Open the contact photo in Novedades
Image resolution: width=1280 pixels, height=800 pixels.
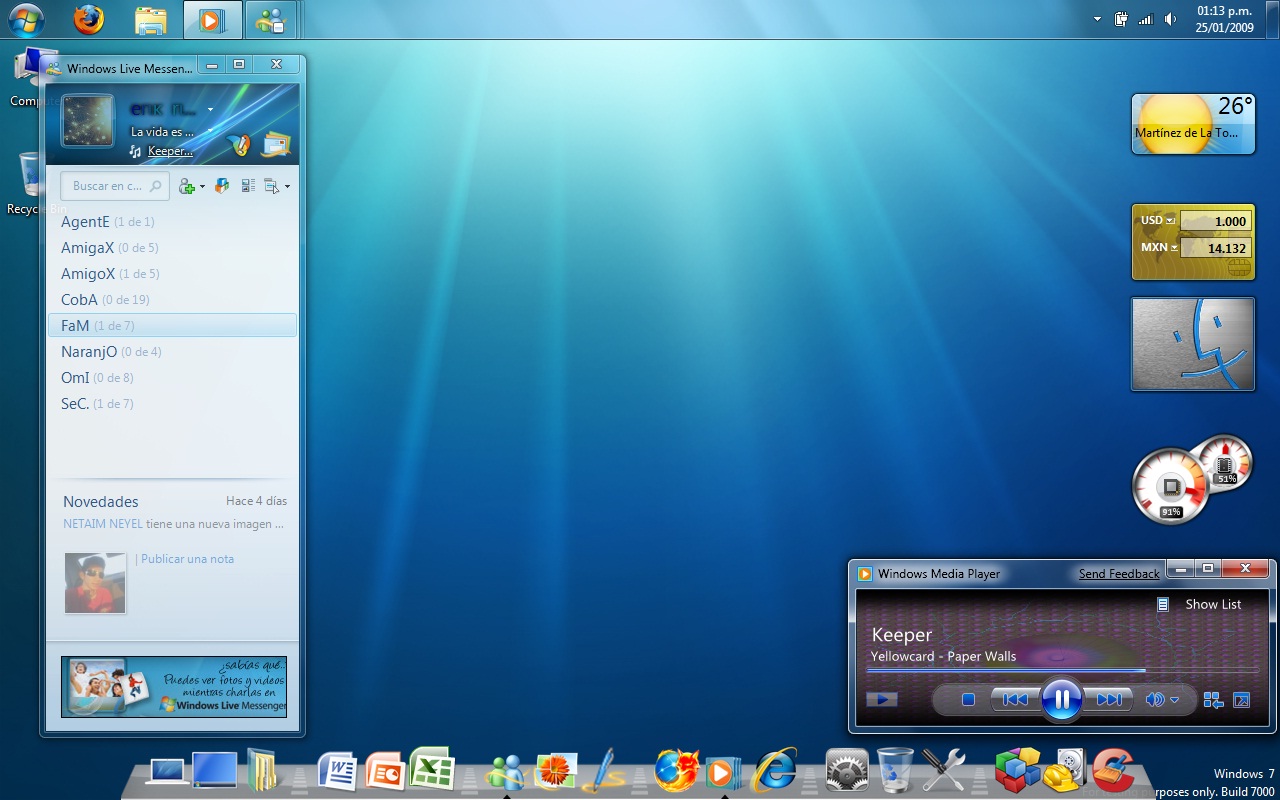click(x=95, y=583)
